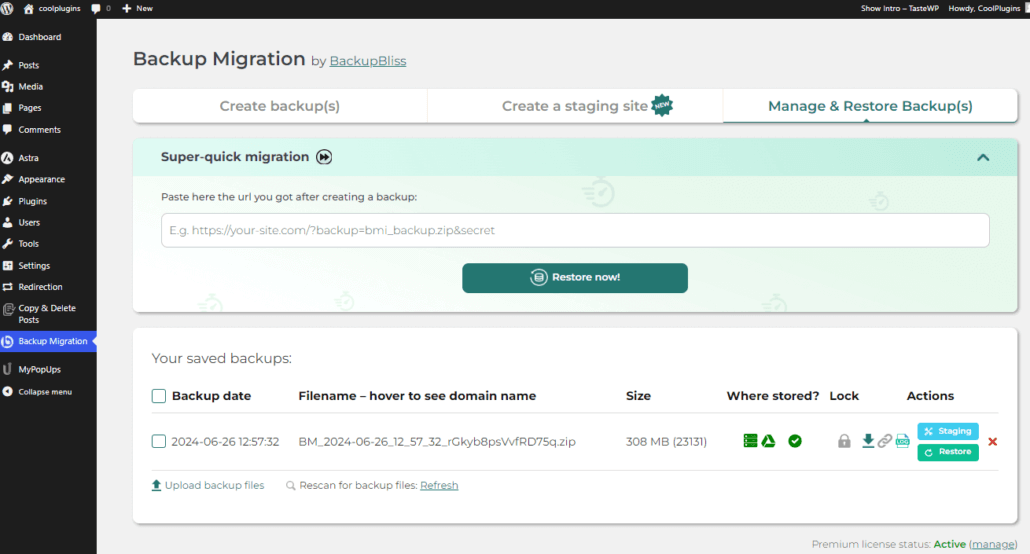Check the select-all Backup date checkbox

(159, 396)
